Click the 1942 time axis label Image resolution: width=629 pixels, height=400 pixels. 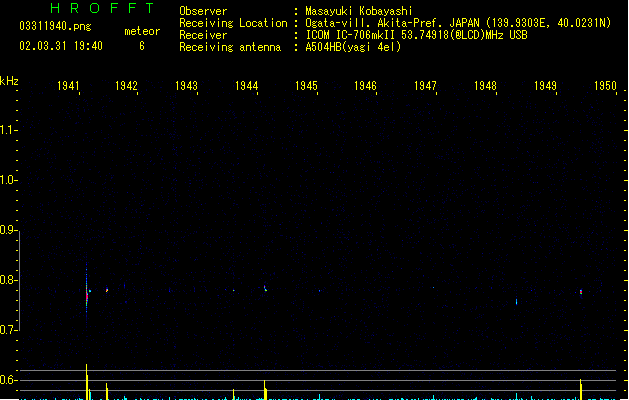[x=126, y=86]
